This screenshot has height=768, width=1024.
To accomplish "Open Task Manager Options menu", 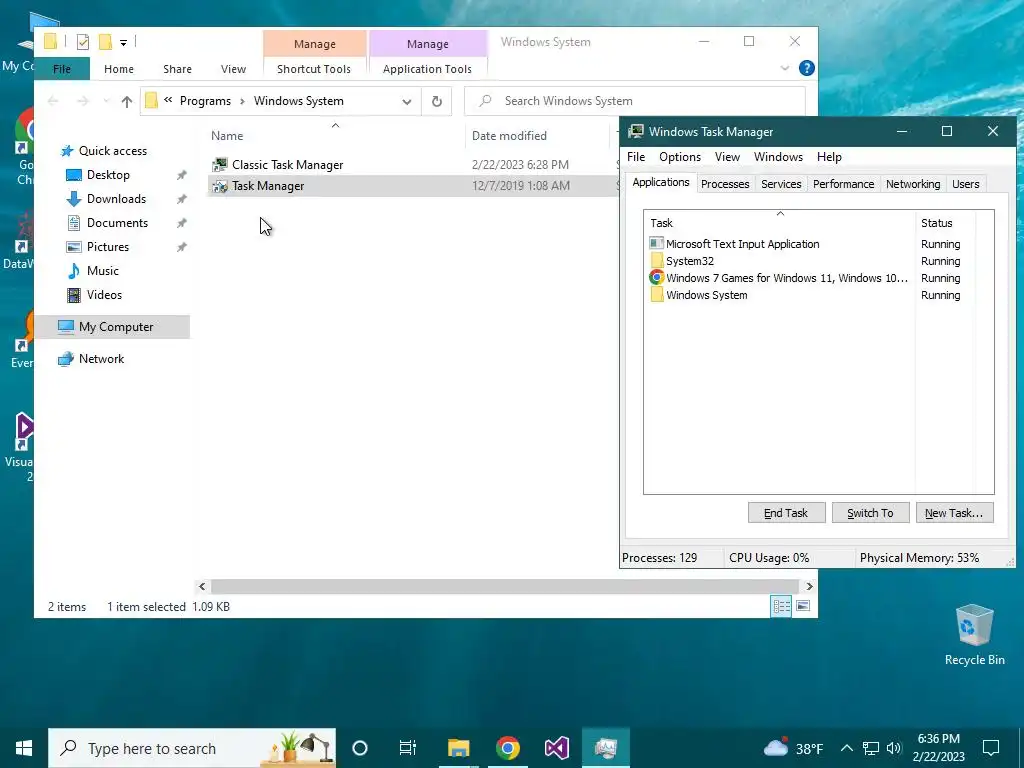I will [680, 157].
